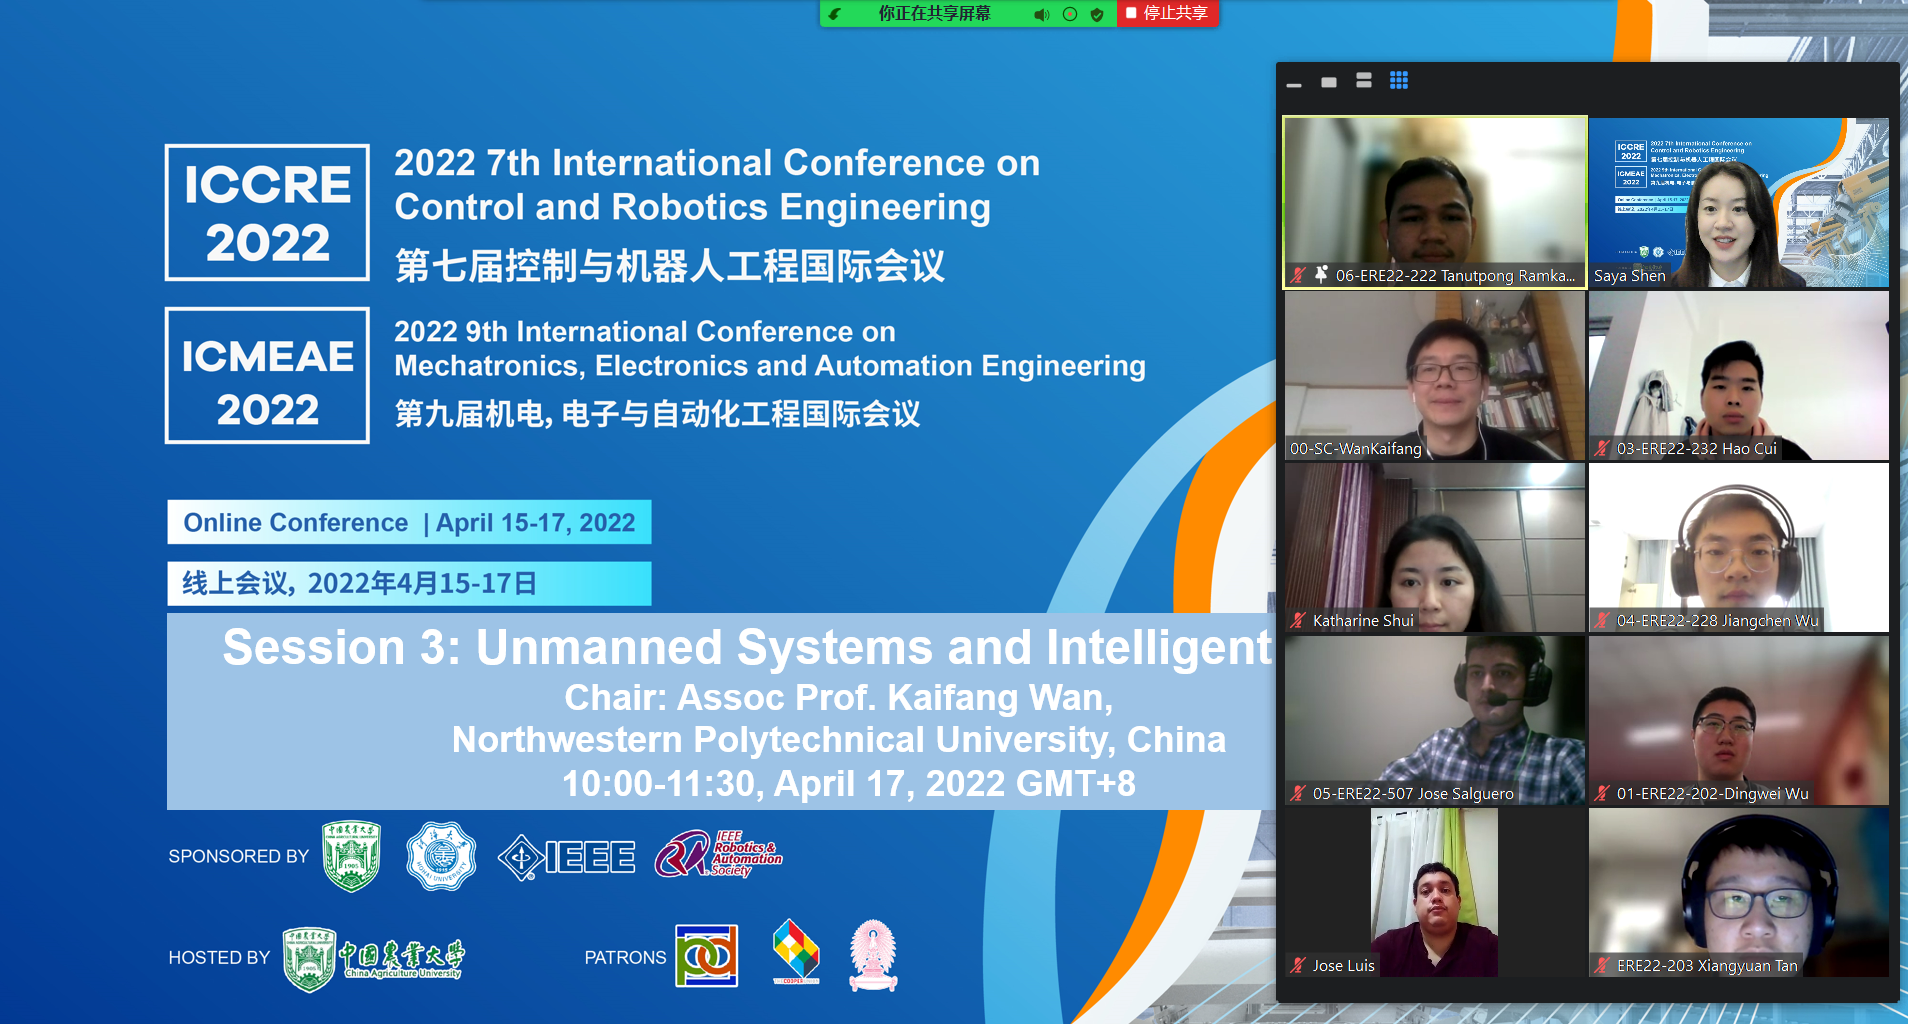
Task: Click the 你正在共享屏幕 sharing status label
Action: coord(934,13)
